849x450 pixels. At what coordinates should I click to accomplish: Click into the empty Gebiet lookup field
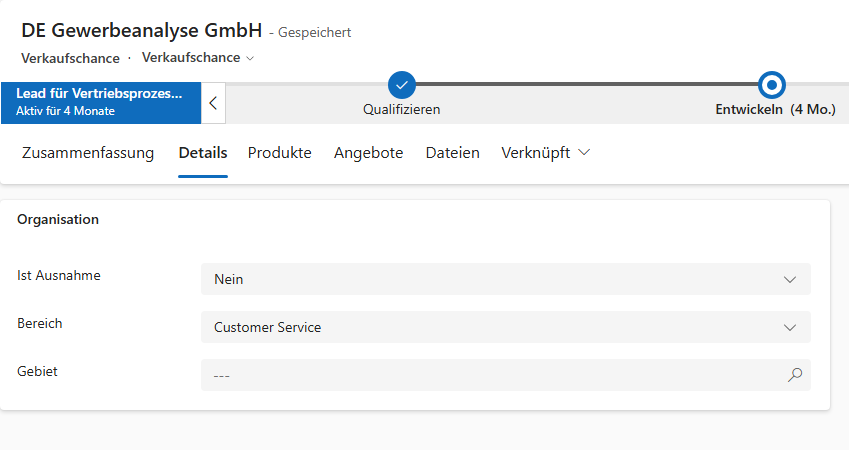(x=490, y=375)
